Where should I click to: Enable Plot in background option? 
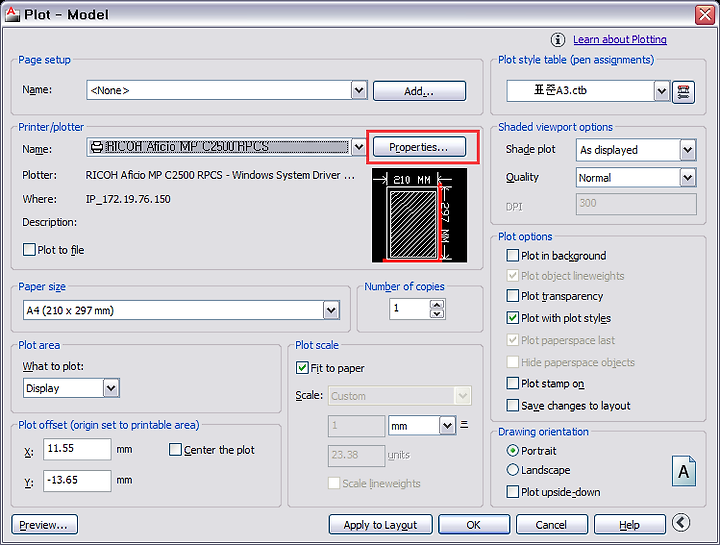tap(512, 255)
